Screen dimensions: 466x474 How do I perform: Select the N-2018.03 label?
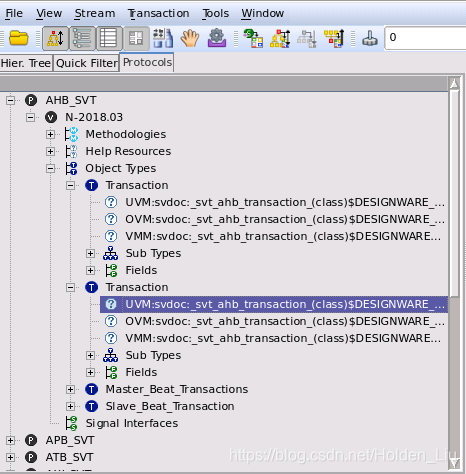94,117
